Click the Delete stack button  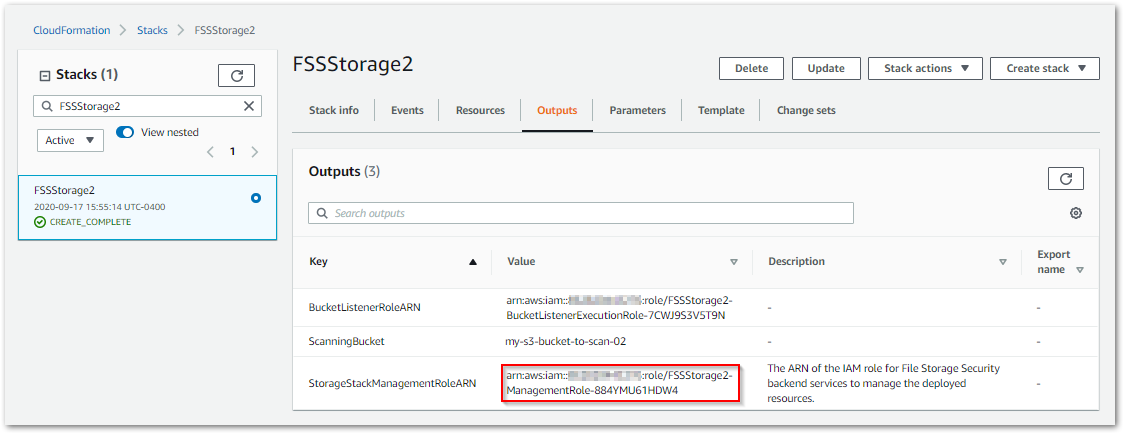(x=751, y=69)
